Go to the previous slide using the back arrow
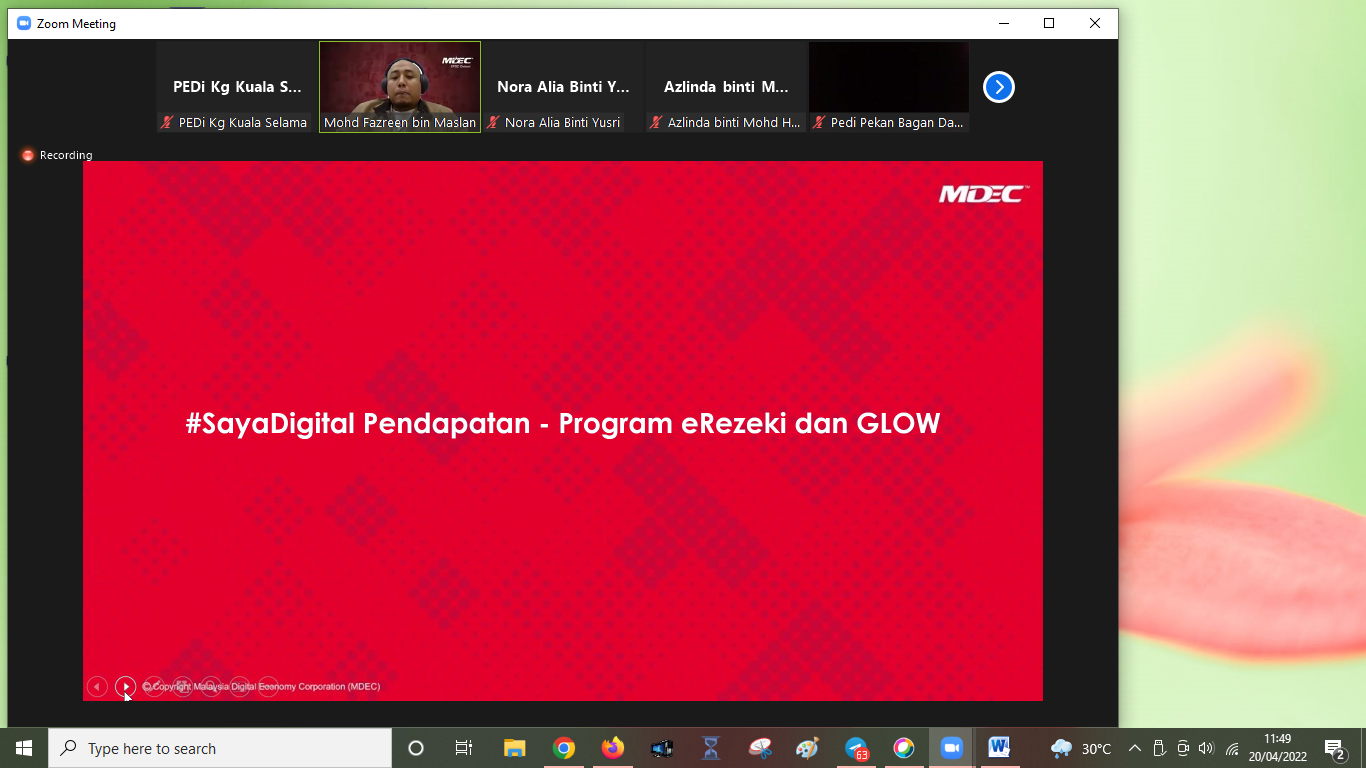 [x=97, y=686]
